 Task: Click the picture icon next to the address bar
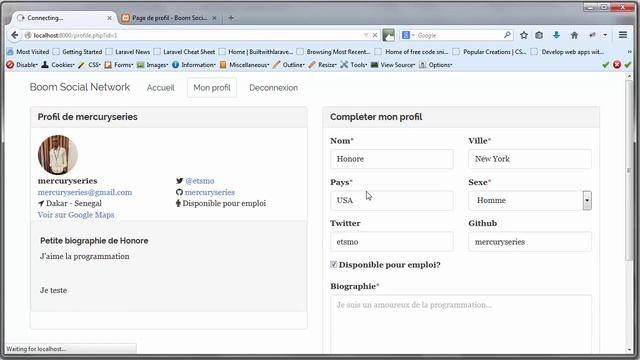coord(389,36)
